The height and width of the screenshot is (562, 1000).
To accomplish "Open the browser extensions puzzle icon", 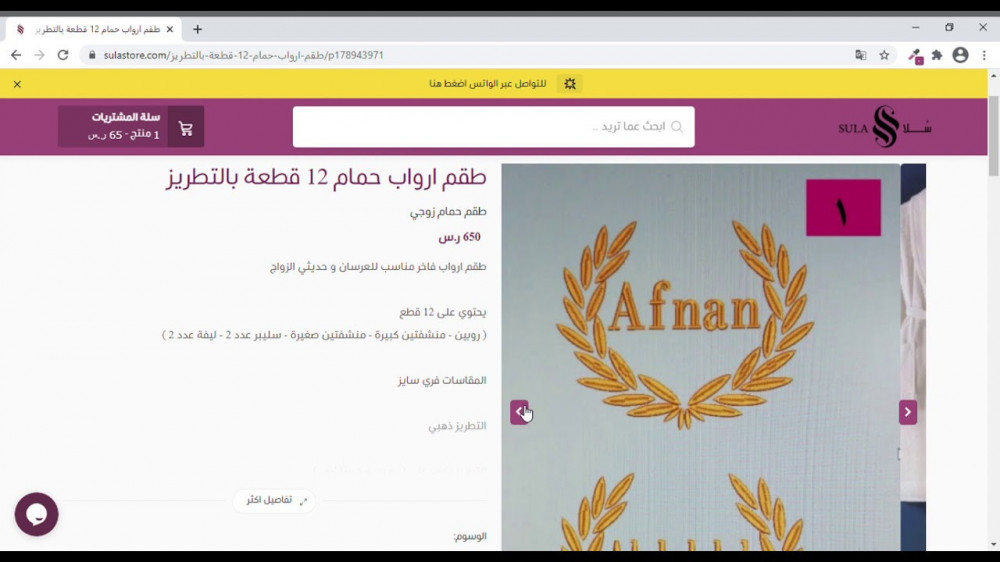I will 937,56.
